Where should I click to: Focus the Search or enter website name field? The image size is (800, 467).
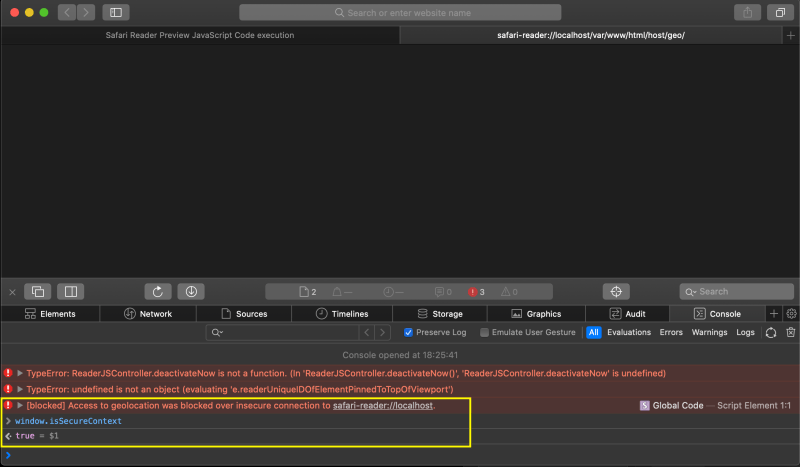(400, 12)
